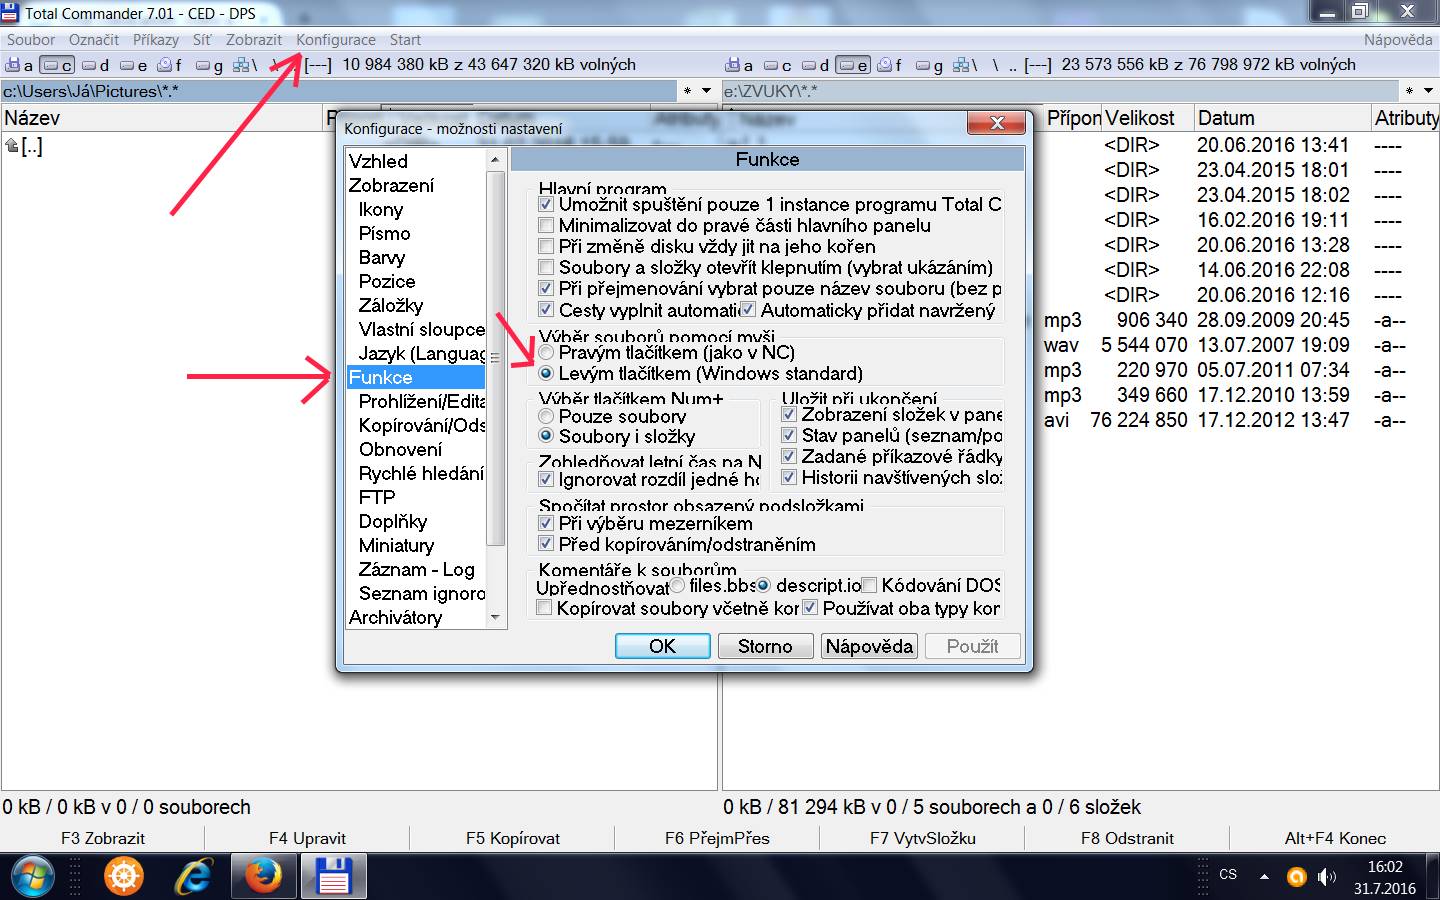
Task: Select the Miniatury category in the list
Action: click(x=396, y=545)
